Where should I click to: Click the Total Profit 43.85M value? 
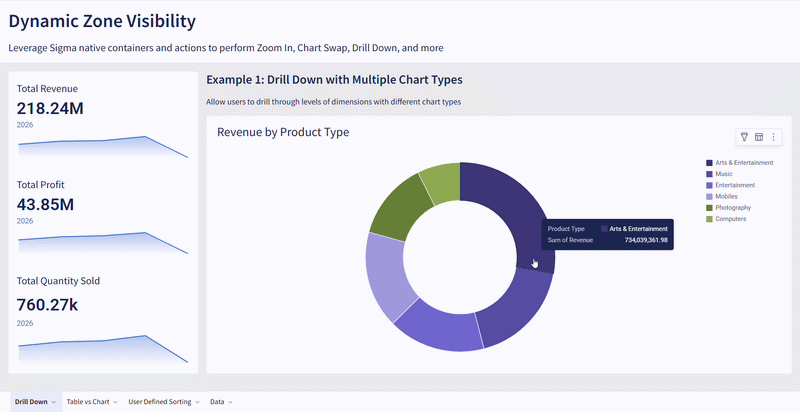pyautogui.click(x=45, y=204)
